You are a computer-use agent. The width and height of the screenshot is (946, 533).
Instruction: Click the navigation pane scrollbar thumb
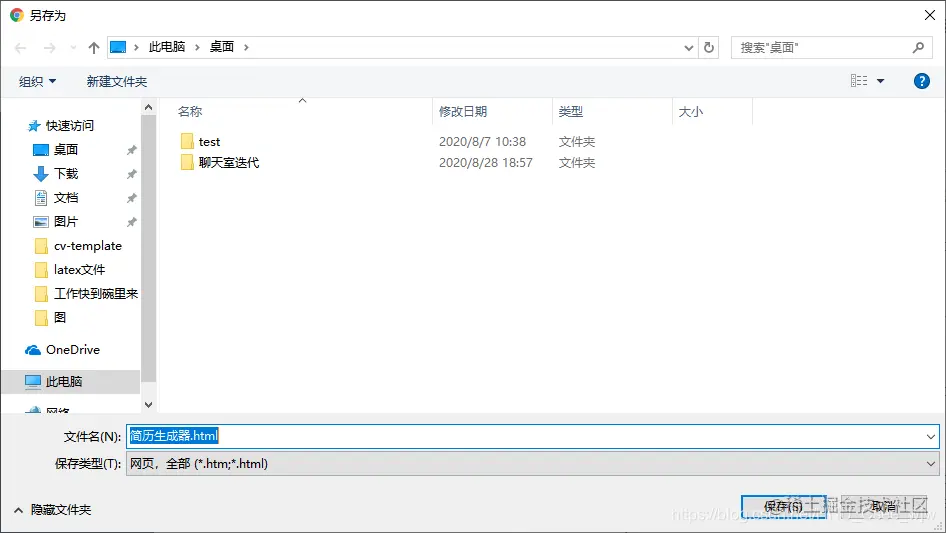pyautogui.click(x=148, y=249)
